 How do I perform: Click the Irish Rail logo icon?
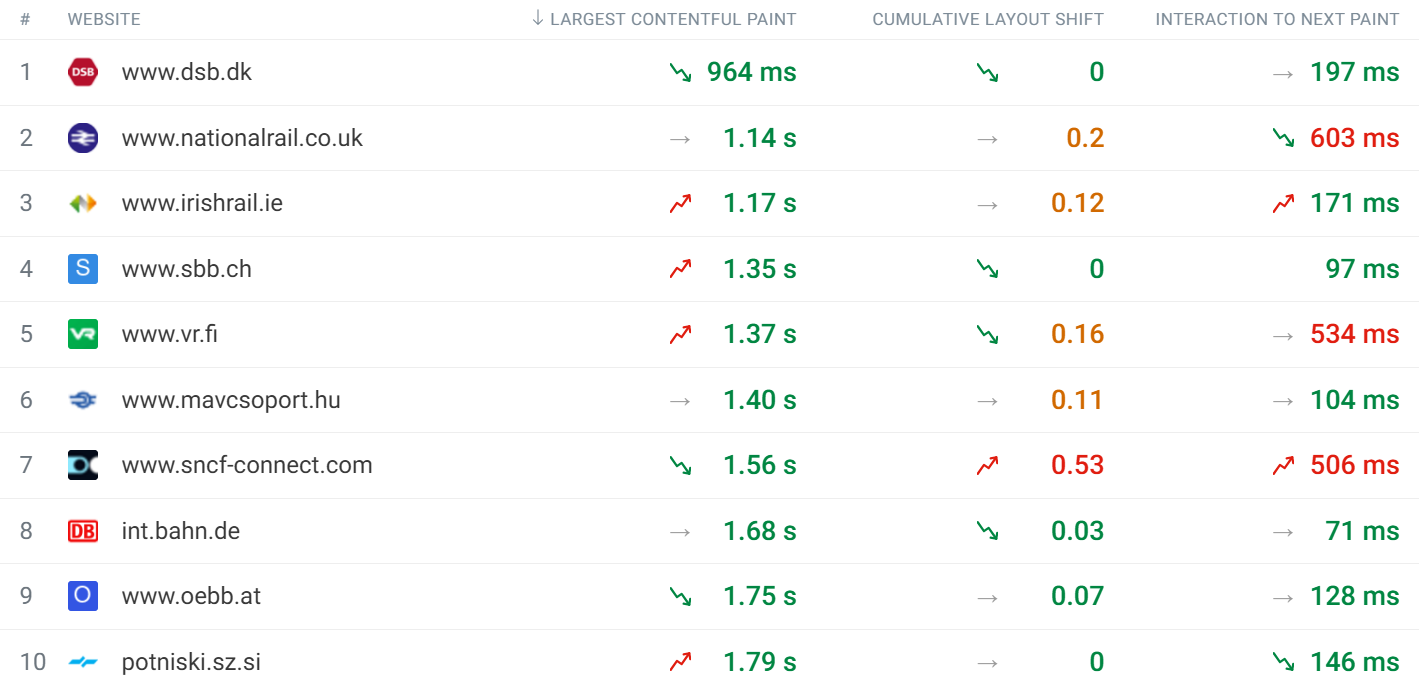83,203
